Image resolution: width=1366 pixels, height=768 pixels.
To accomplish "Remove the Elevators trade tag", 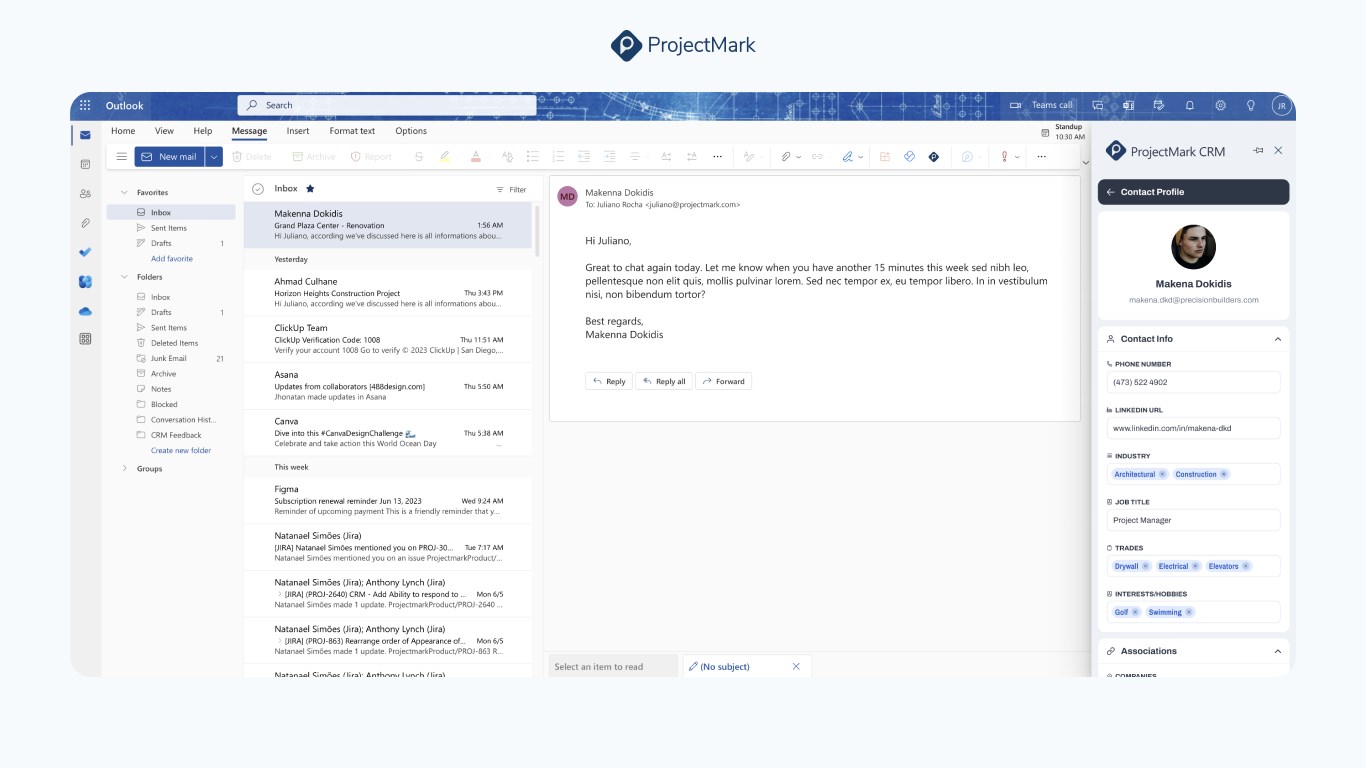I will [1246, 566].
